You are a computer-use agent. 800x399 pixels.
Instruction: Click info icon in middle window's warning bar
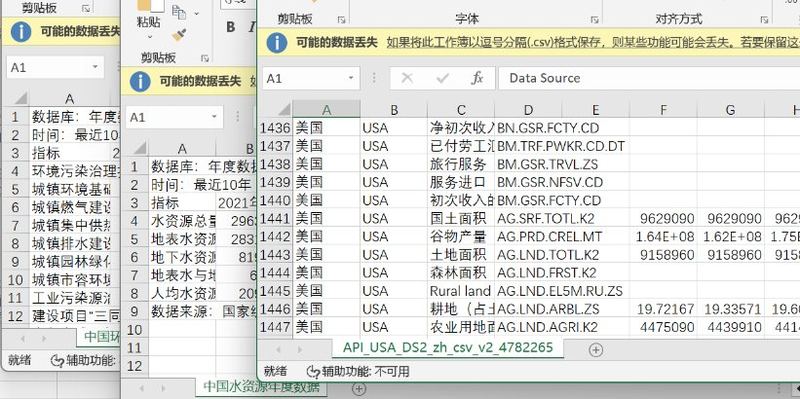(x=140, y=81)
